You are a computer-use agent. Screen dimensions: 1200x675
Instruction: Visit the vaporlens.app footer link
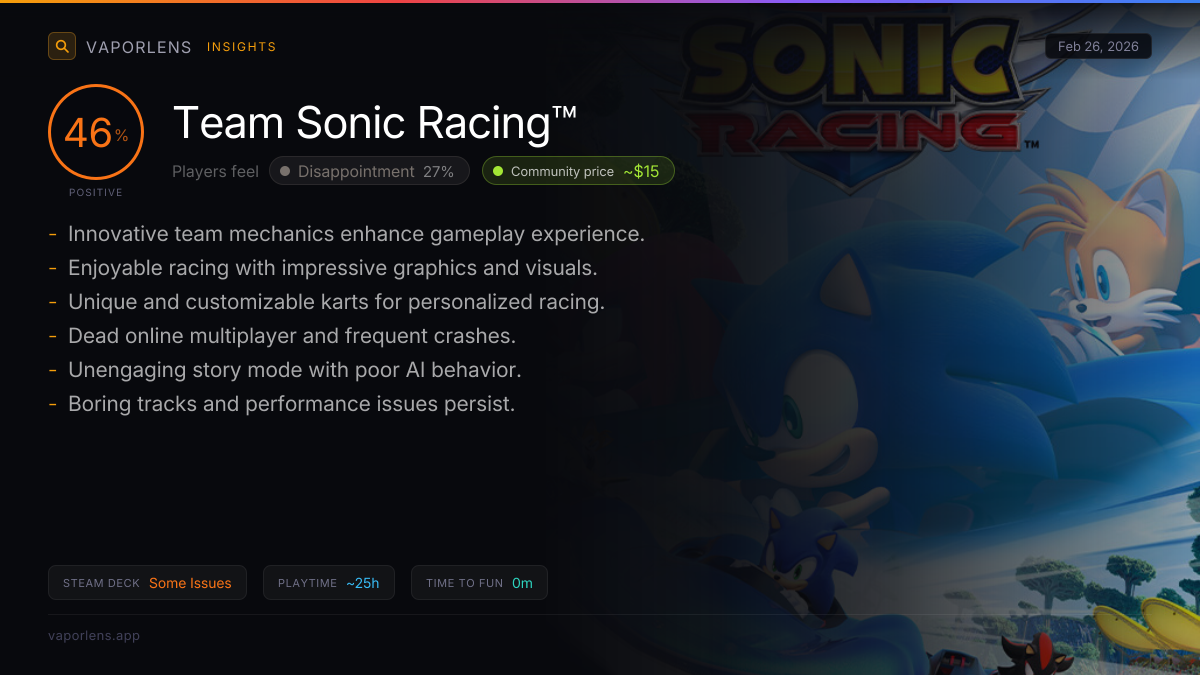(94, 635)
